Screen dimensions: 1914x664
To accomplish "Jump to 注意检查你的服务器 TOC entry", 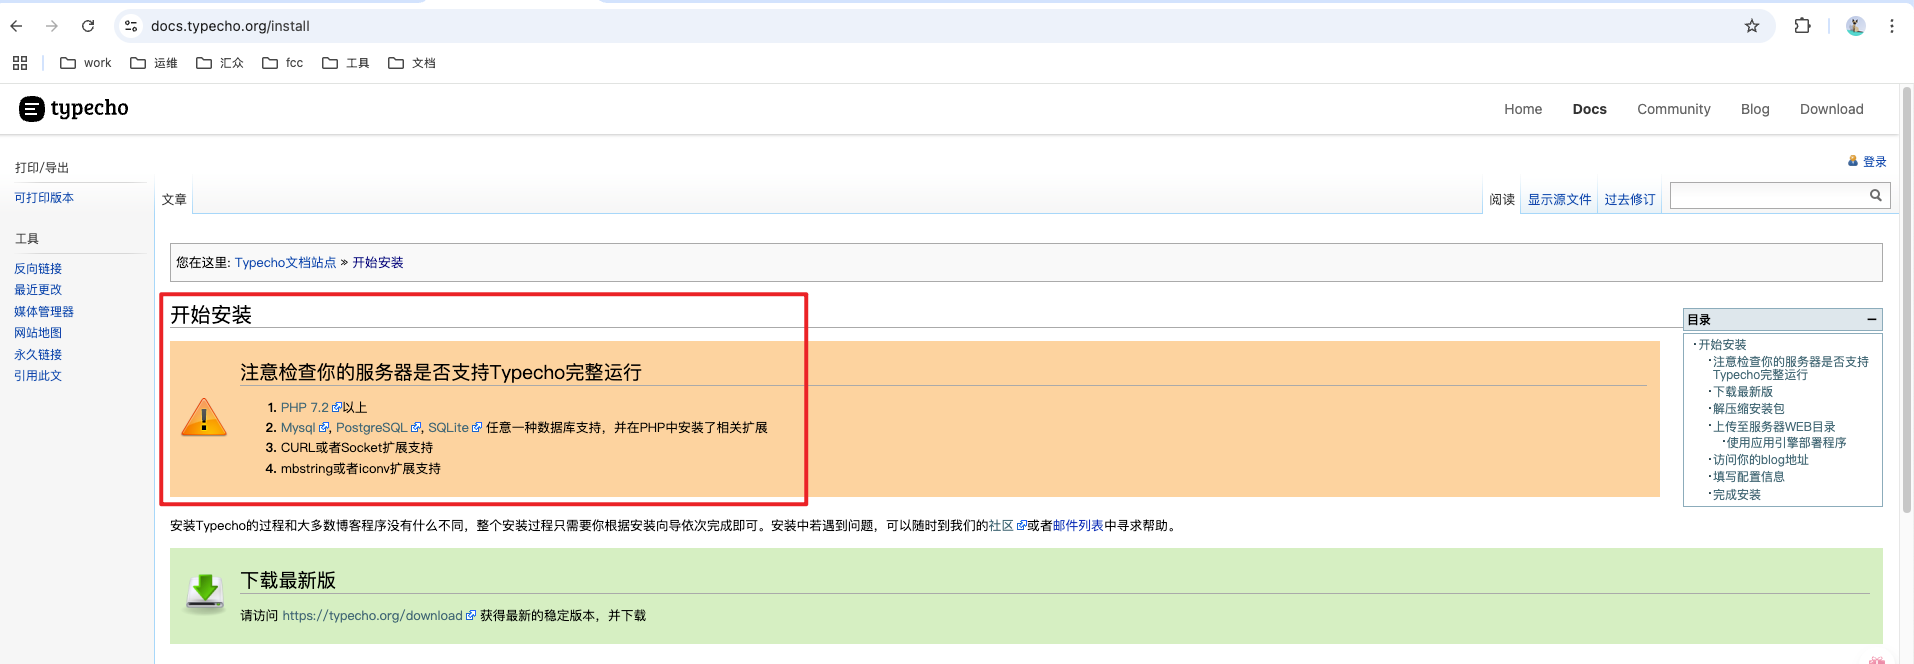I will tap(1790, 369).
